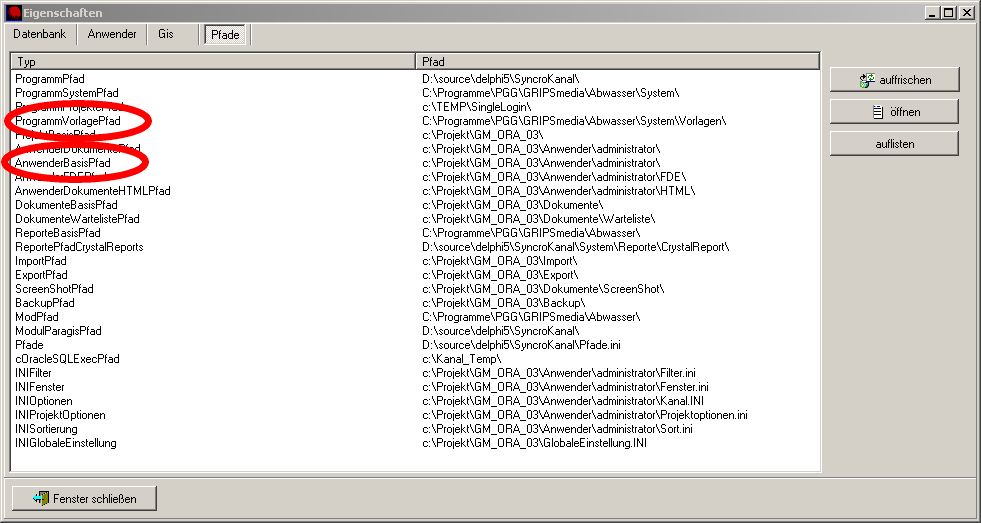Image resolution: width=981 pixels, height=523 pixels.
Task: Select the ProgrammVorlagePfad entry
Action: click(68, 120)
